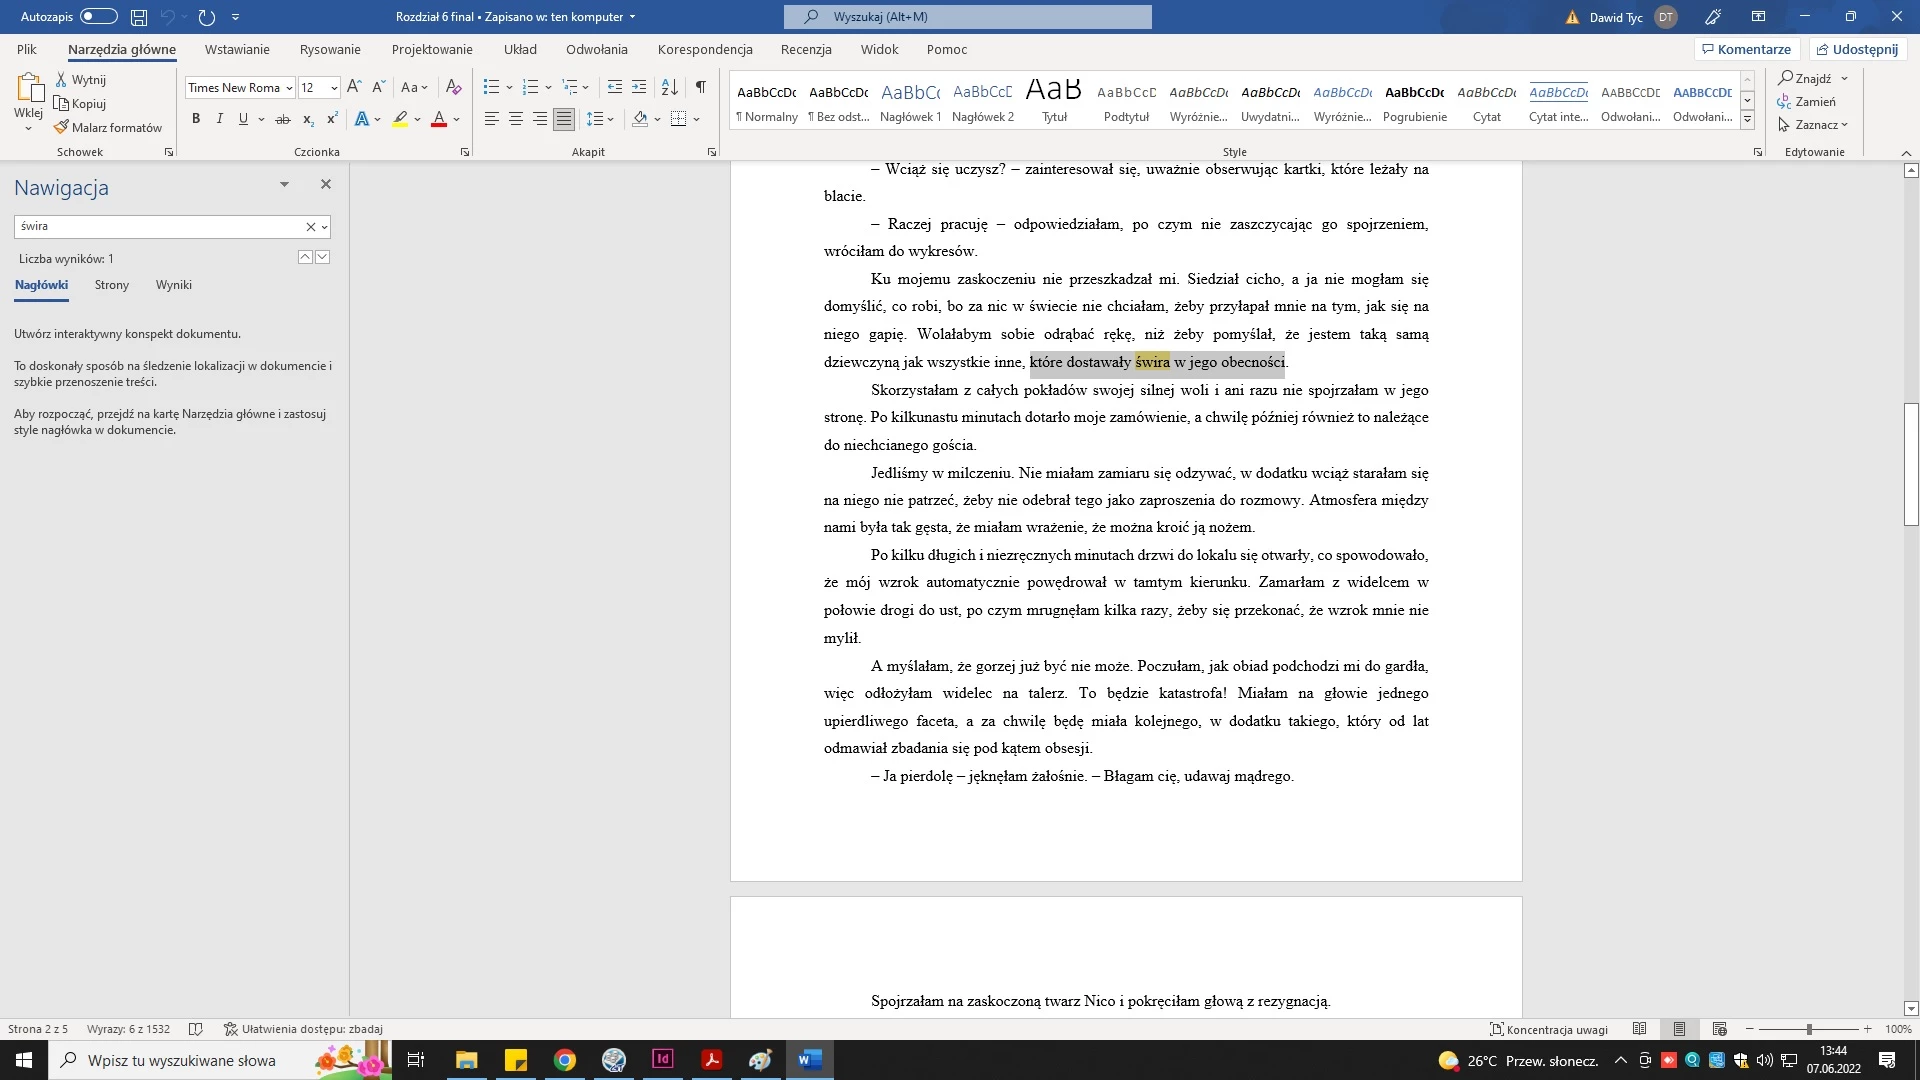
Task: Click the Udostępnij share button
Action: [x=1857, y=49]
